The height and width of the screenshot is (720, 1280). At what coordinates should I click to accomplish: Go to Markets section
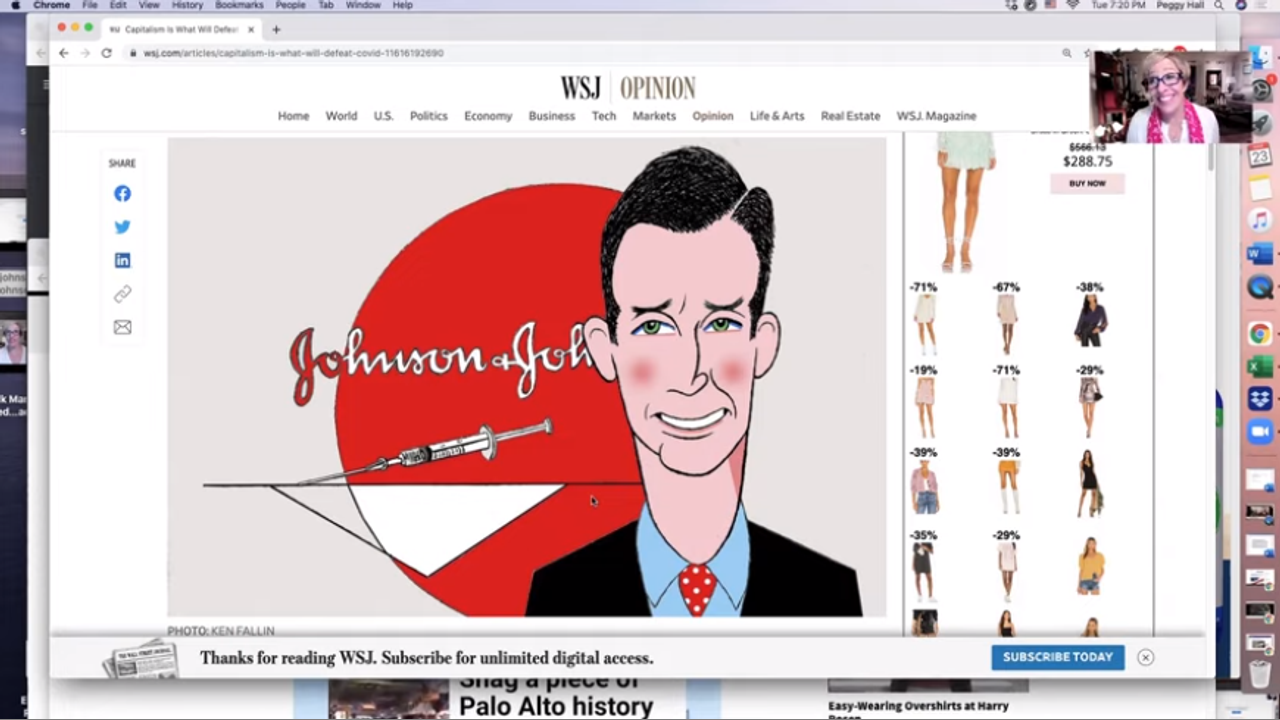tap(654, 116)
